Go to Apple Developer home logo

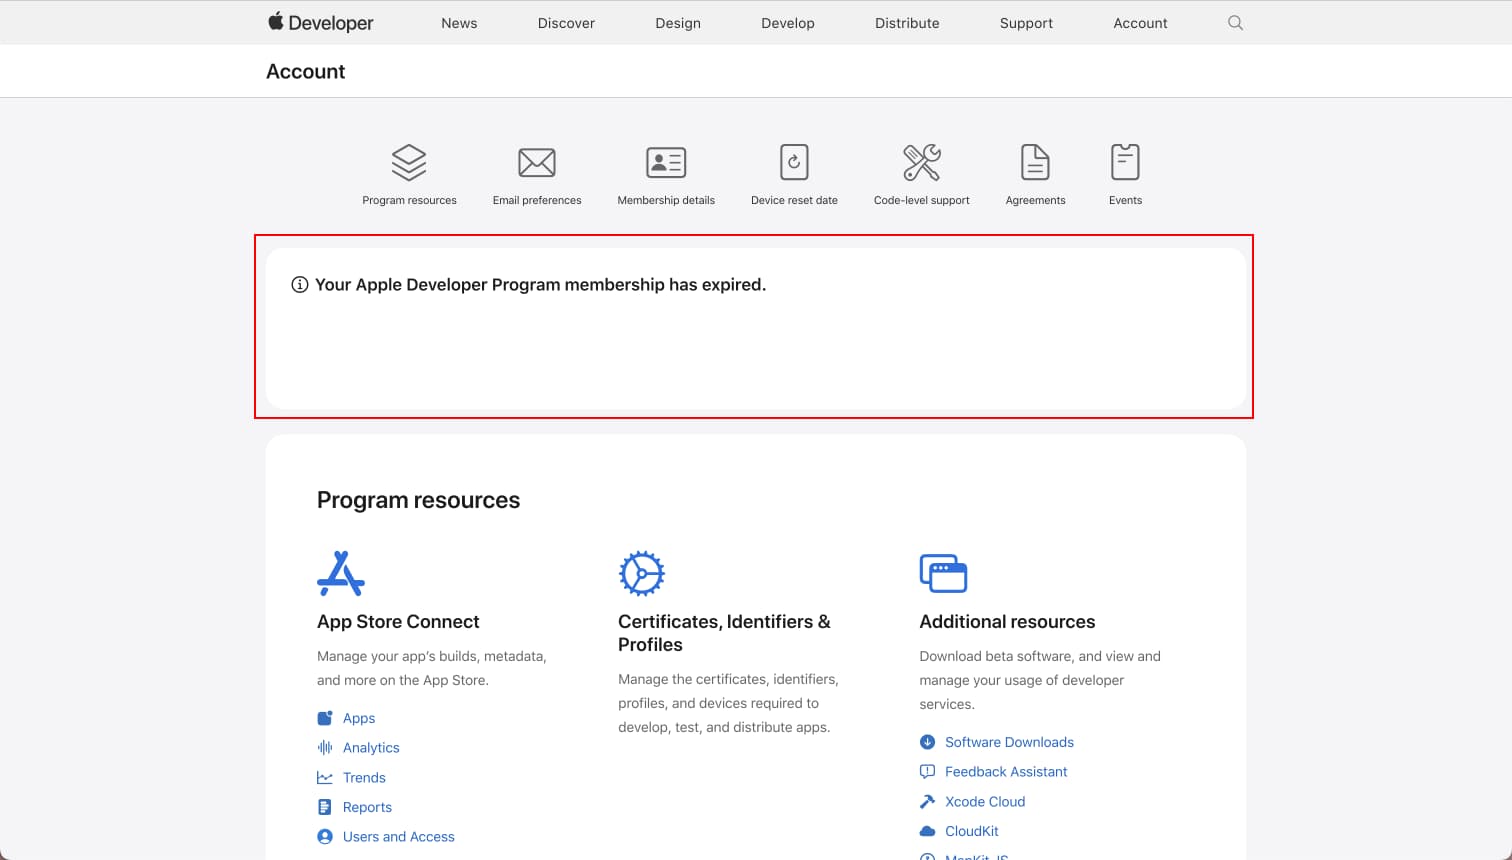coord(320,23)
